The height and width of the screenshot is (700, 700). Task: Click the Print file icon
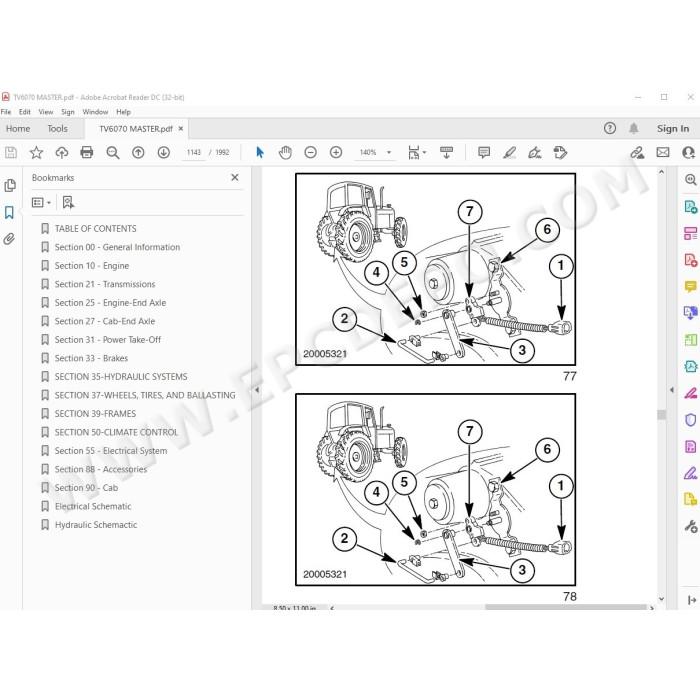pos(87,152)
